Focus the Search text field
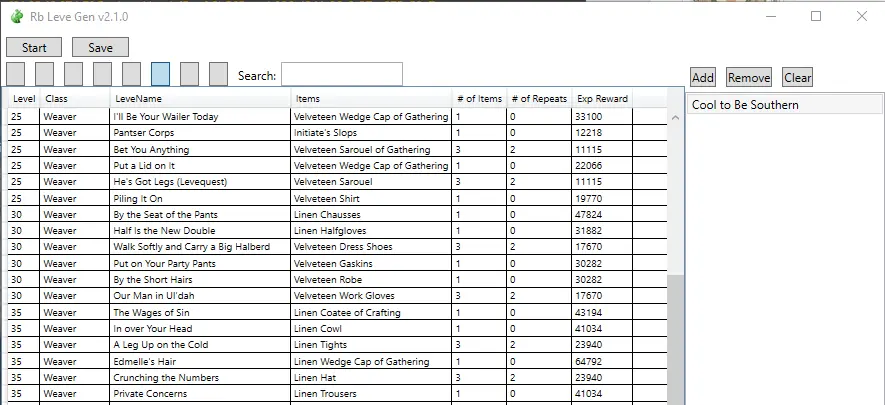Viewport: 885px width, 405px height. (x=342, y=74)
